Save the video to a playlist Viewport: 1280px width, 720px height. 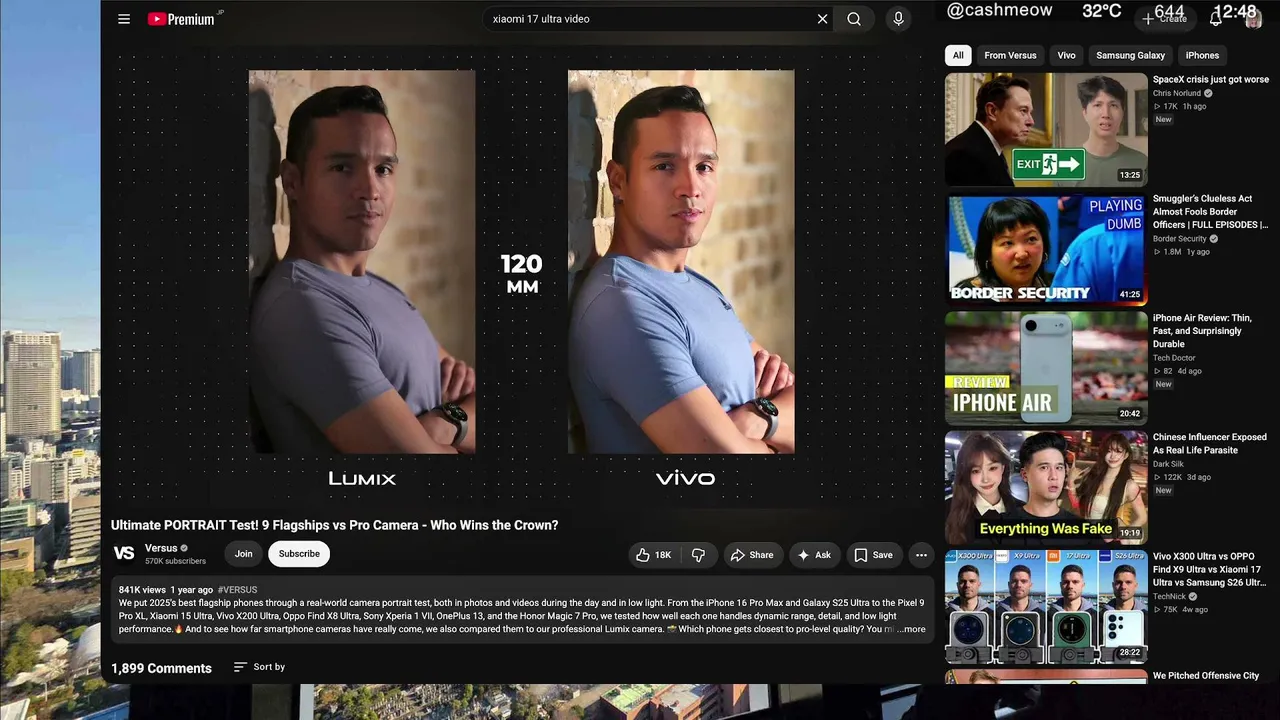873,555
